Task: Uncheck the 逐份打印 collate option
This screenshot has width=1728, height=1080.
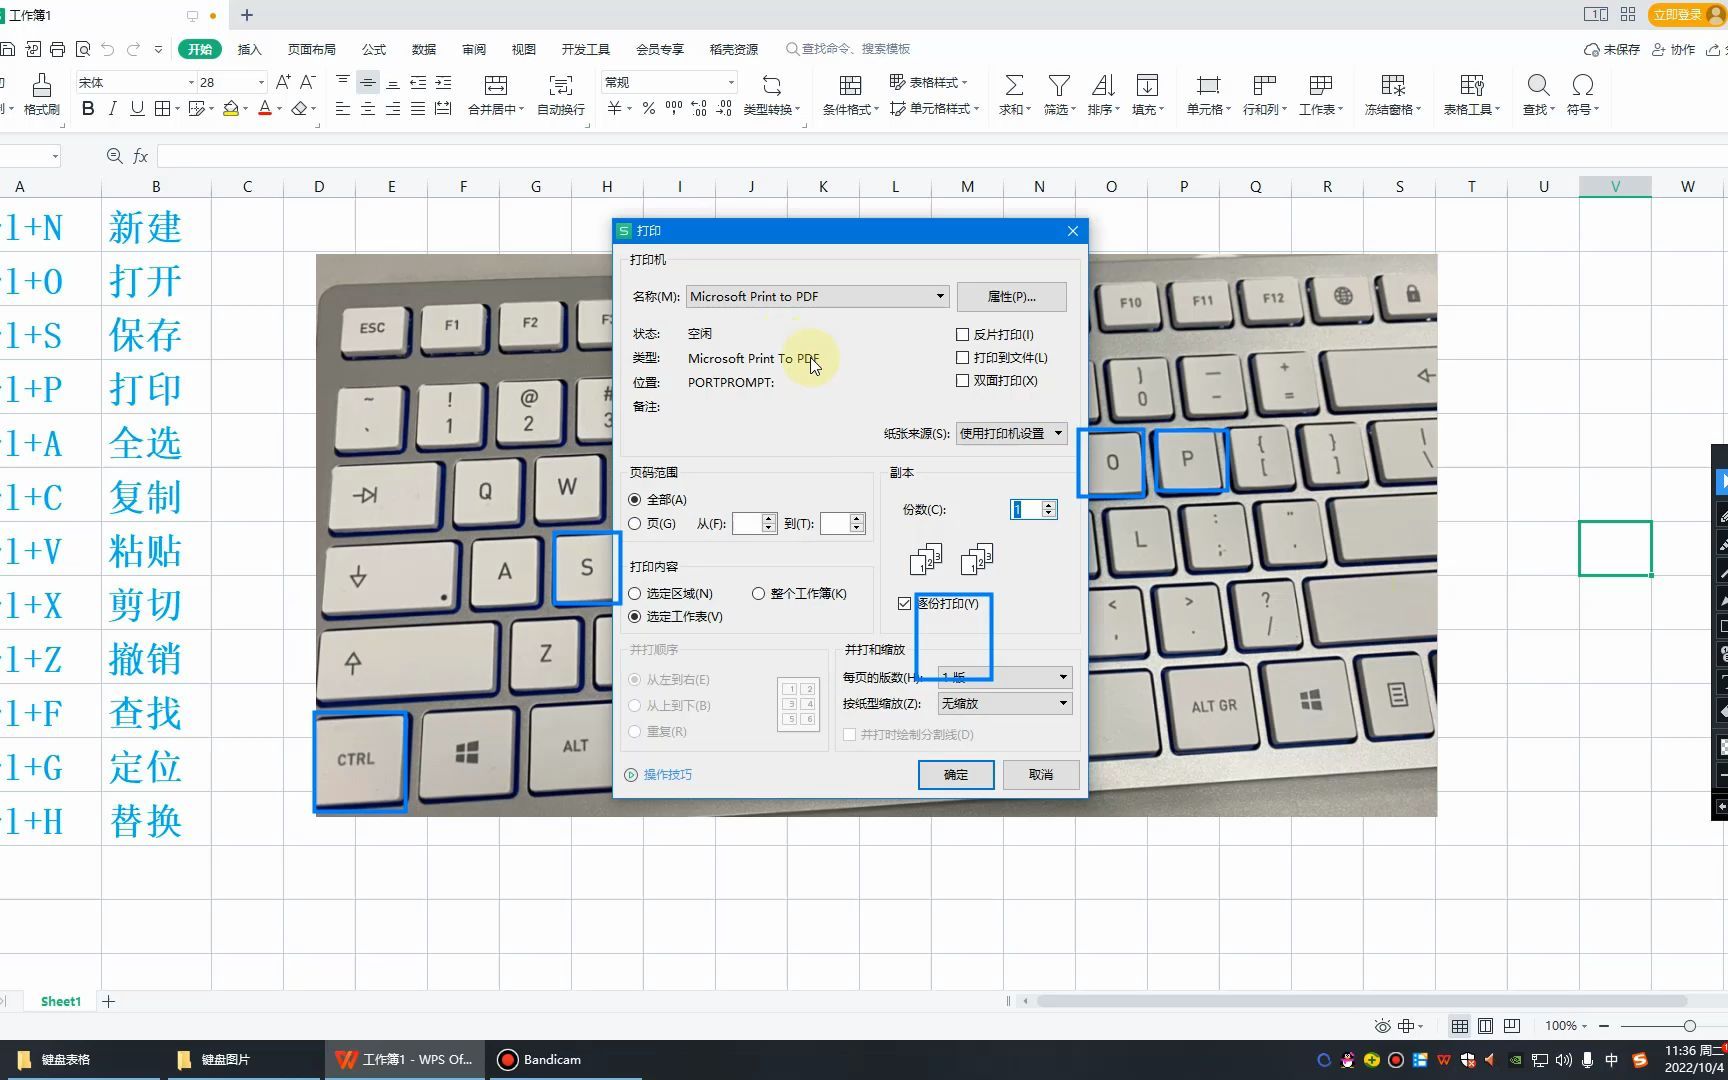Action: pyautogui.click(x=903, y=603)
